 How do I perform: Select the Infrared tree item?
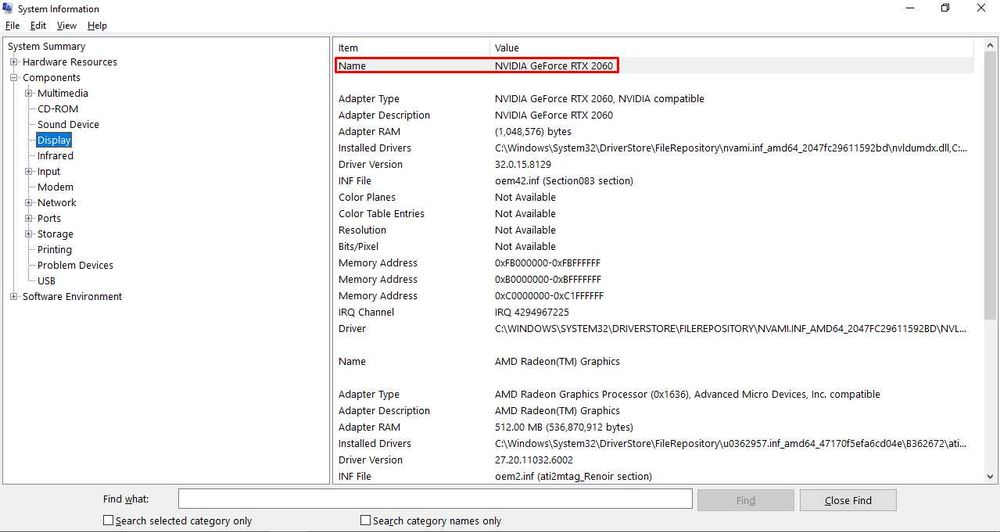tap(55, 156)
